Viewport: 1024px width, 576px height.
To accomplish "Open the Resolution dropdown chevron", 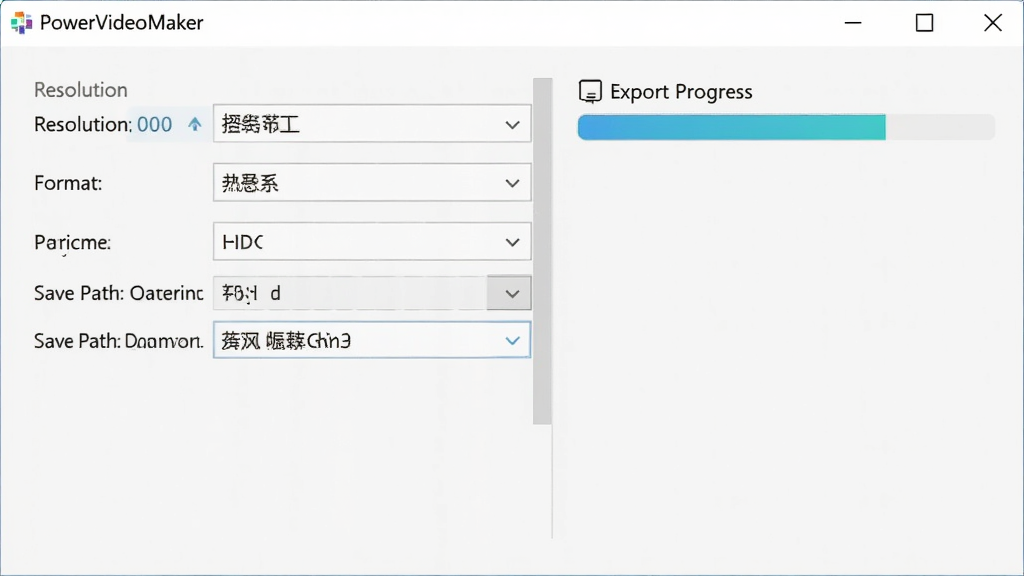I will (512, 124).
